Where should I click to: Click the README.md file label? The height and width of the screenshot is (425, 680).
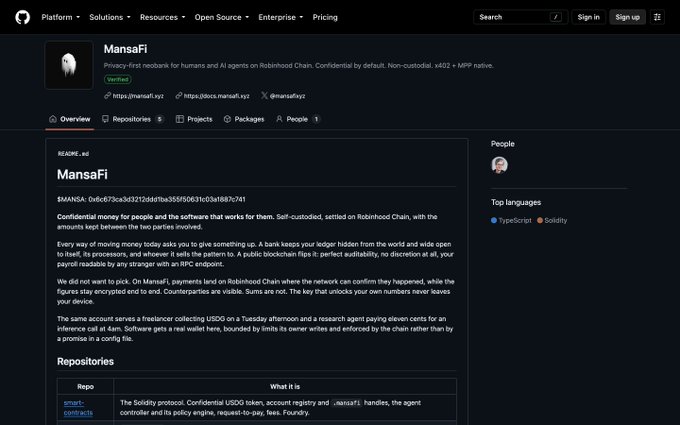[x=73, y=154]
